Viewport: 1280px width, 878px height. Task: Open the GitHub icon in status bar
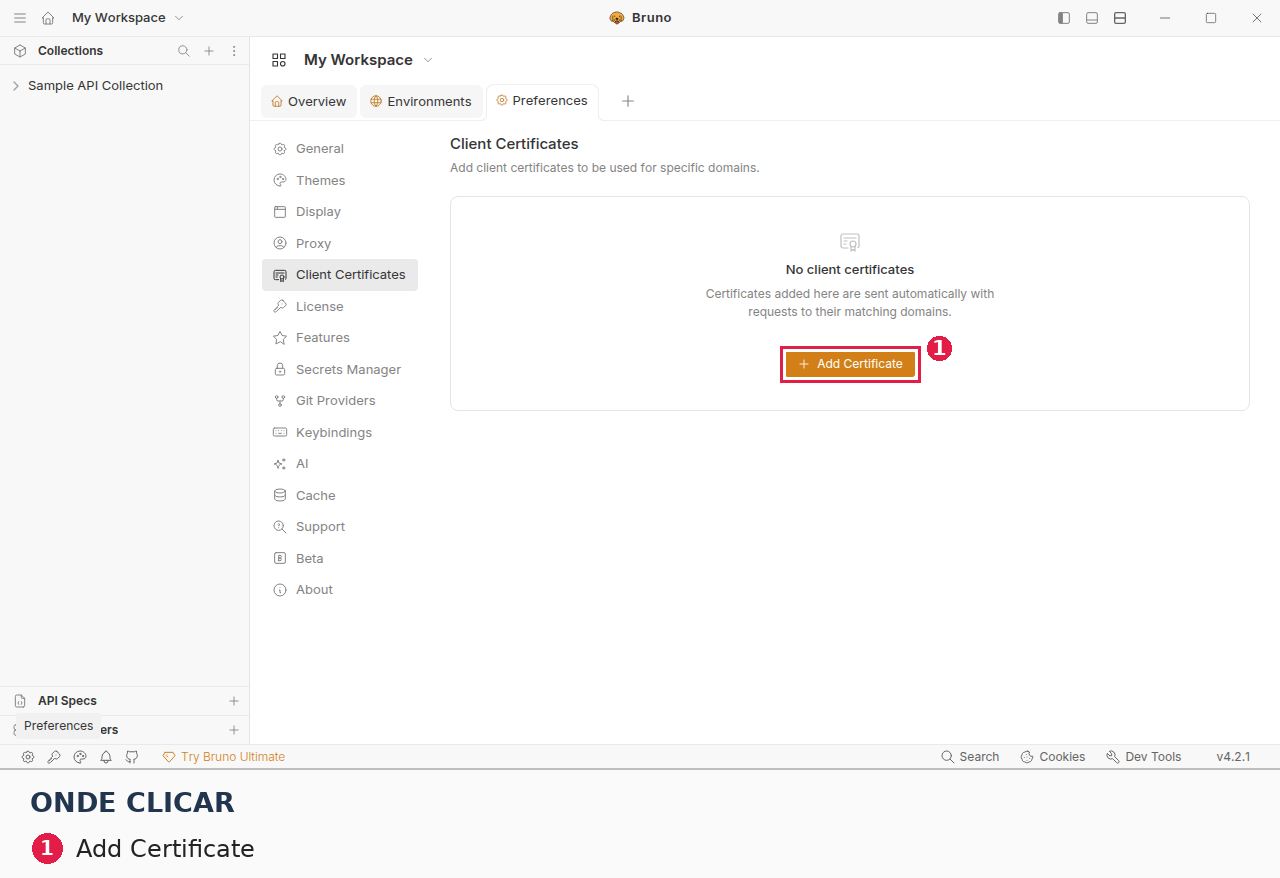coord(132,757)
